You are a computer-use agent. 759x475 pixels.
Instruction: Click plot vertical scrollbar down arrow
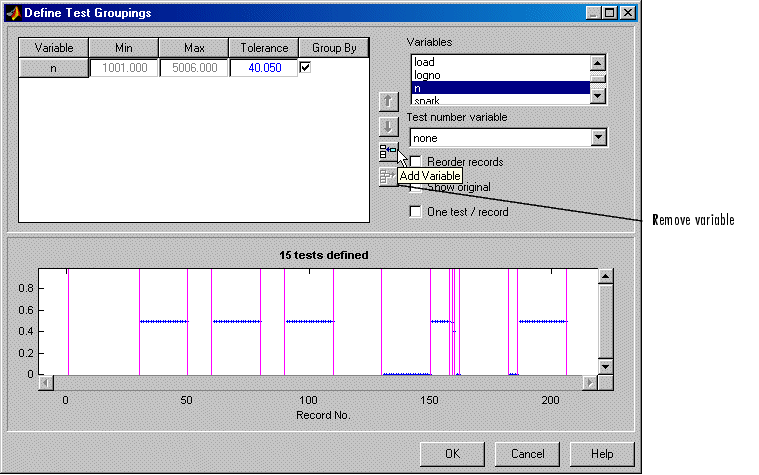tap(606, 367)
